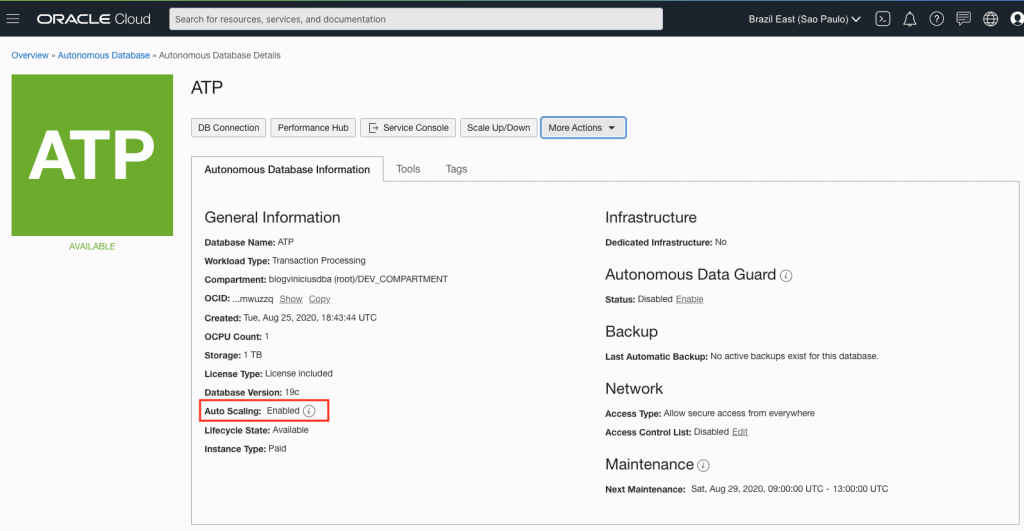
Task: Open the hamburger navigation menu
Action: tap(13, 19)
